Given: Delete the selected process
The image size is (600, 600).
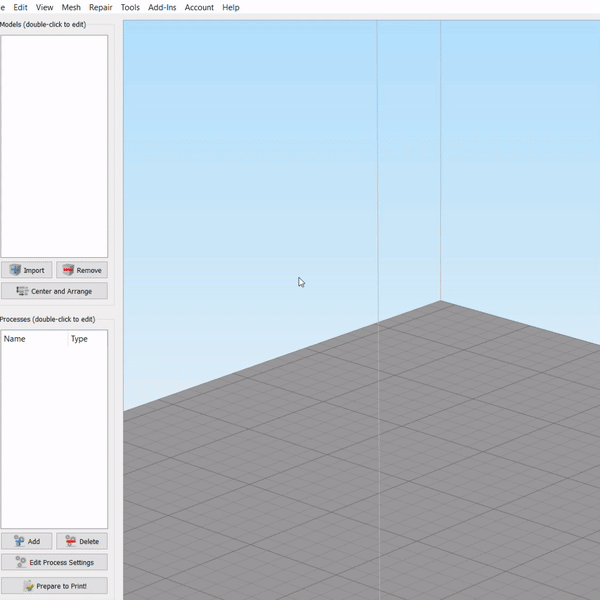Looking at the screenshot, I should pos(82,541).
